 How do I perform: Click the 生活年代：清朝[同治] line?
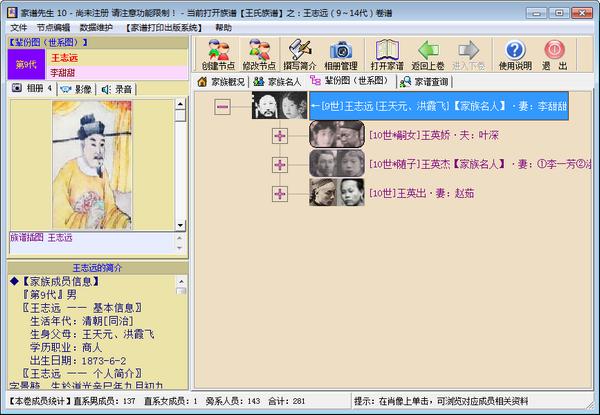(82, 321)
